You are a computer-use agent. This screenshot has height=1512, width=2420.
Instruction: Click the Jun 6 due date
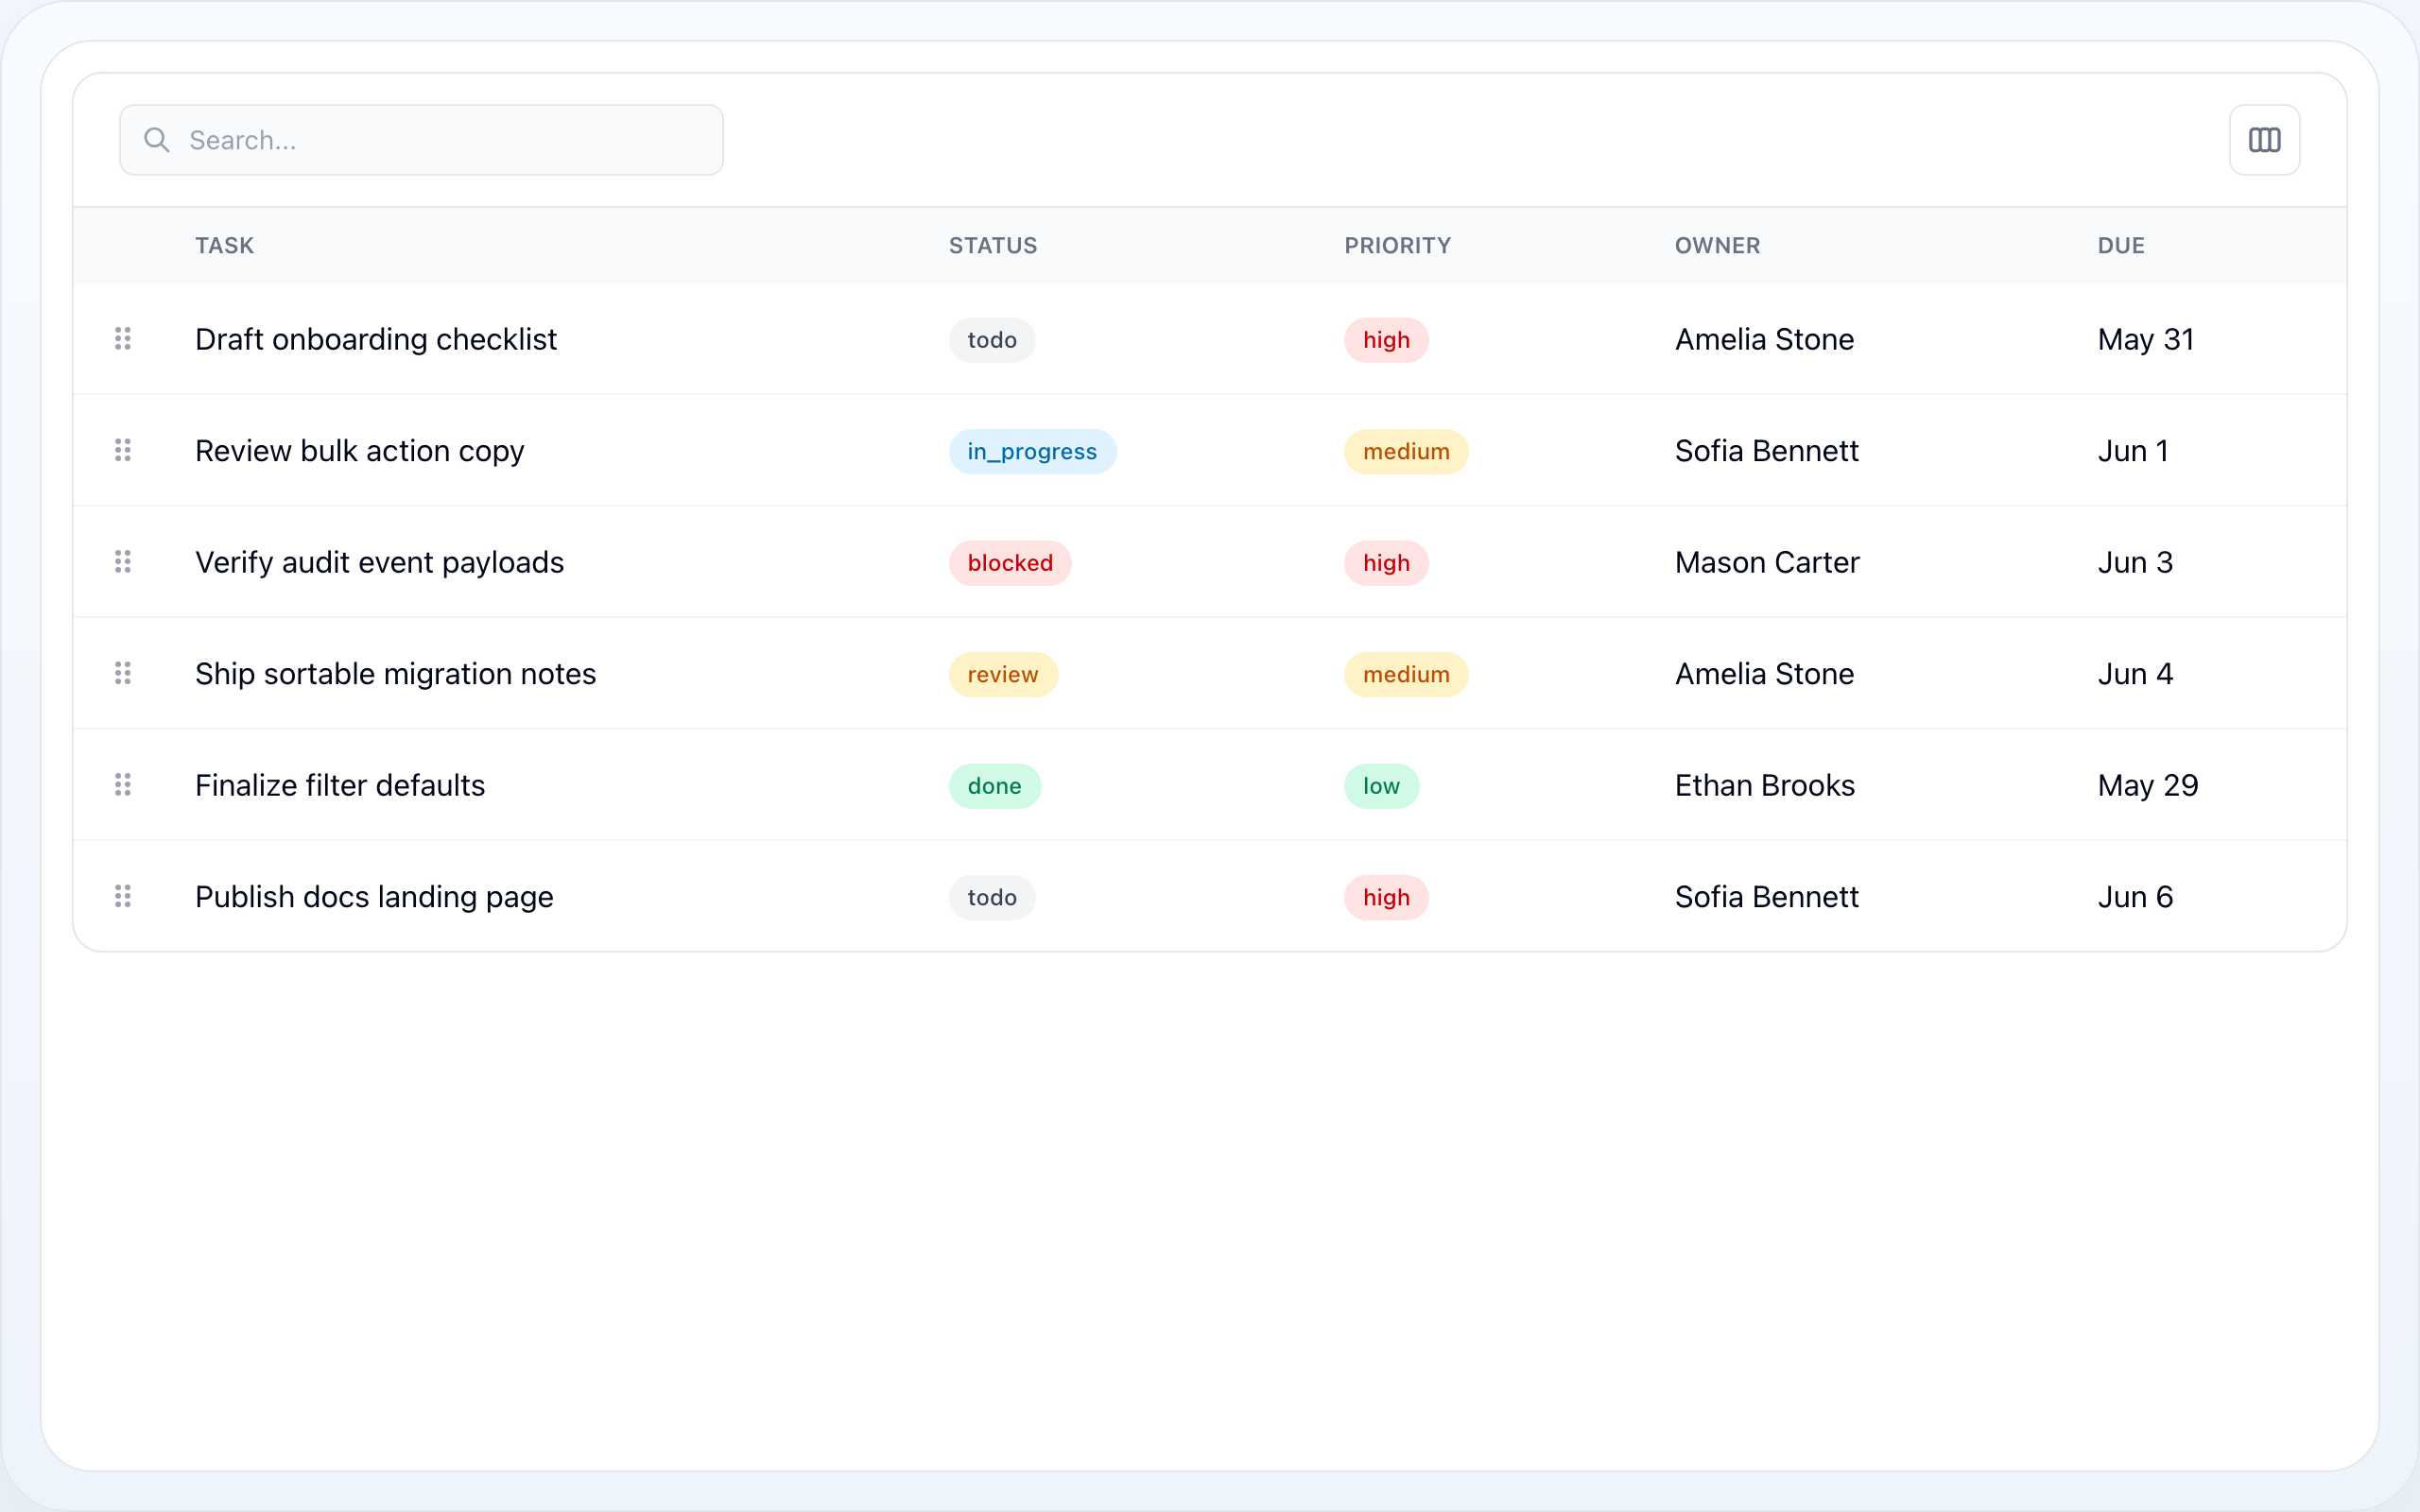pos(2135,897)
